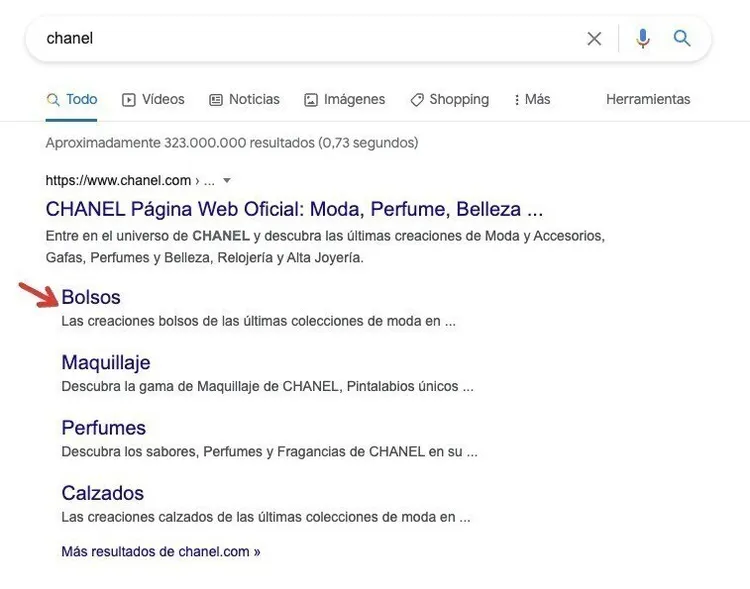Open Herramientas search tools
This screenshot has width=750, height=589.
(x=648, y=100)
